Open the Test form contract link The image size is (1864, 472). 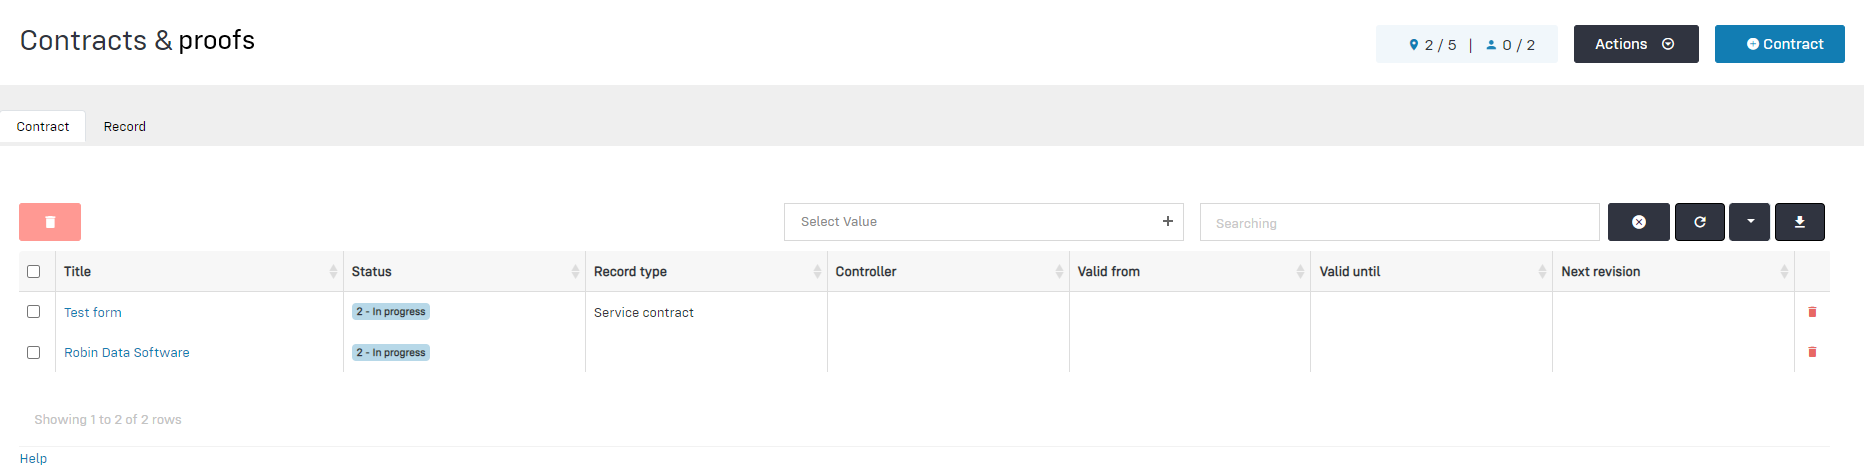pyautogui.click(x=93, y=313)
